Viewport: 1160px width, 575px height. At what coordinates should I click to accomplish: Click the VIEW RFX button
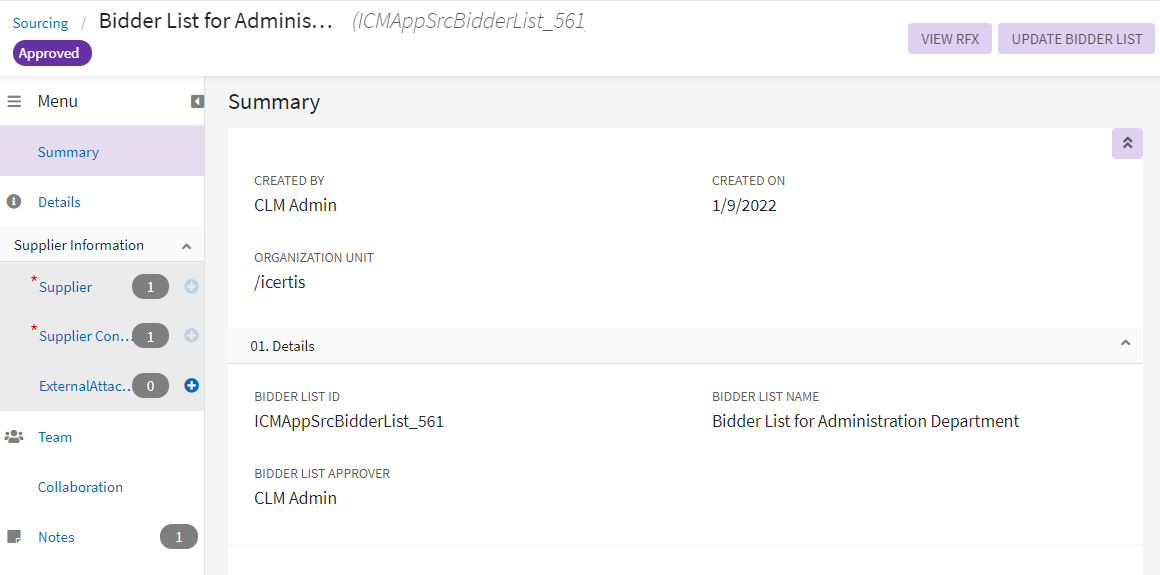click(949, 39)
